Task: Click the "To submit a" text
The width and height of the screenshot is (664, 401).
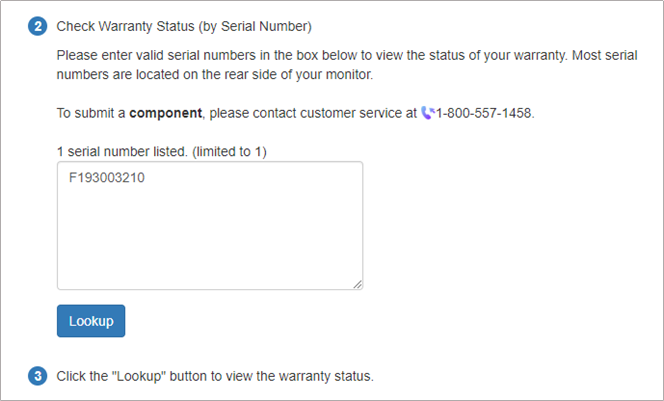Action: (x=91, y=113)
